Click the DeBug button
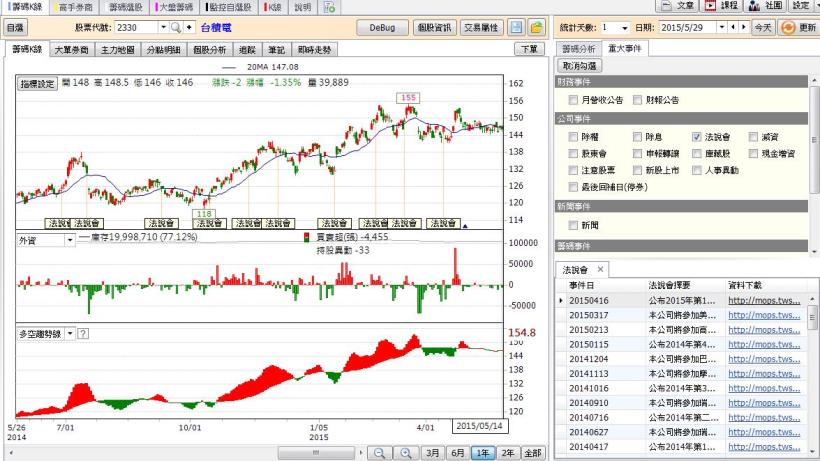This screenshot has width=820, height=461. coord(382,28)
